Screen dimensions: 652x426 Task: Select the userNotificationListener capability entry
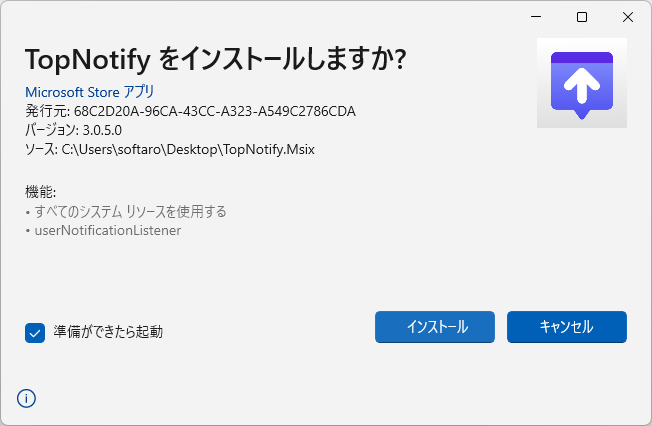pyautogui.click(x=108, y=230)
